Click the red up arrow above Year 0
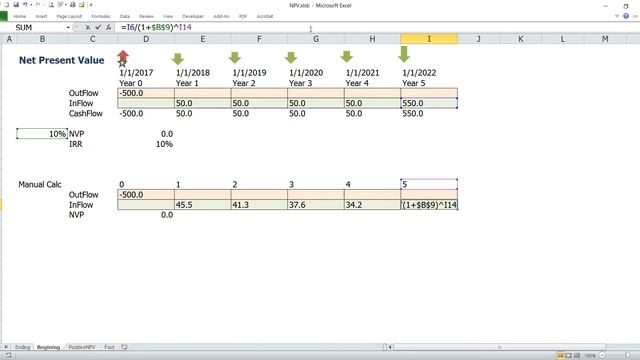The height and width of the screenshot is (360, 640). 123,56
